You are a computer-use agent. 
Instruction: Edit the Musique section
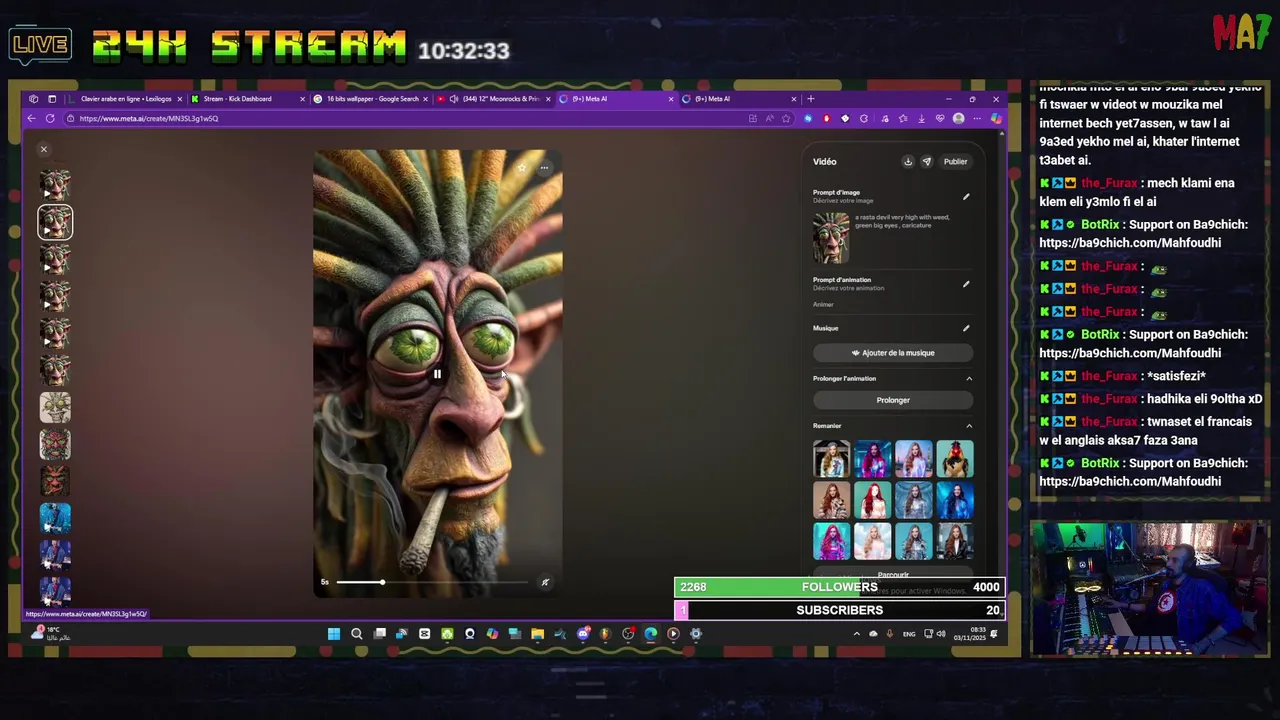click(966, 328)
